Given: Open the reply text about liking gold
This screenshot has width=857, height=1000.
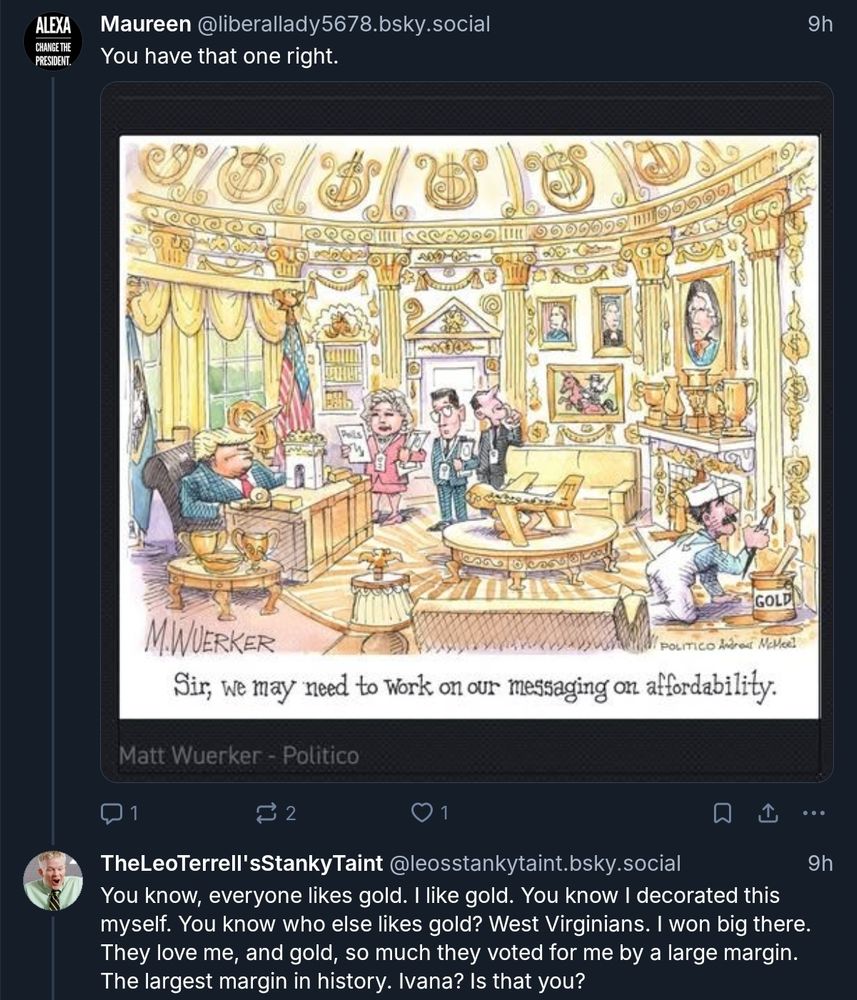Looking at the screenshot, I should (x=455, y=938).
